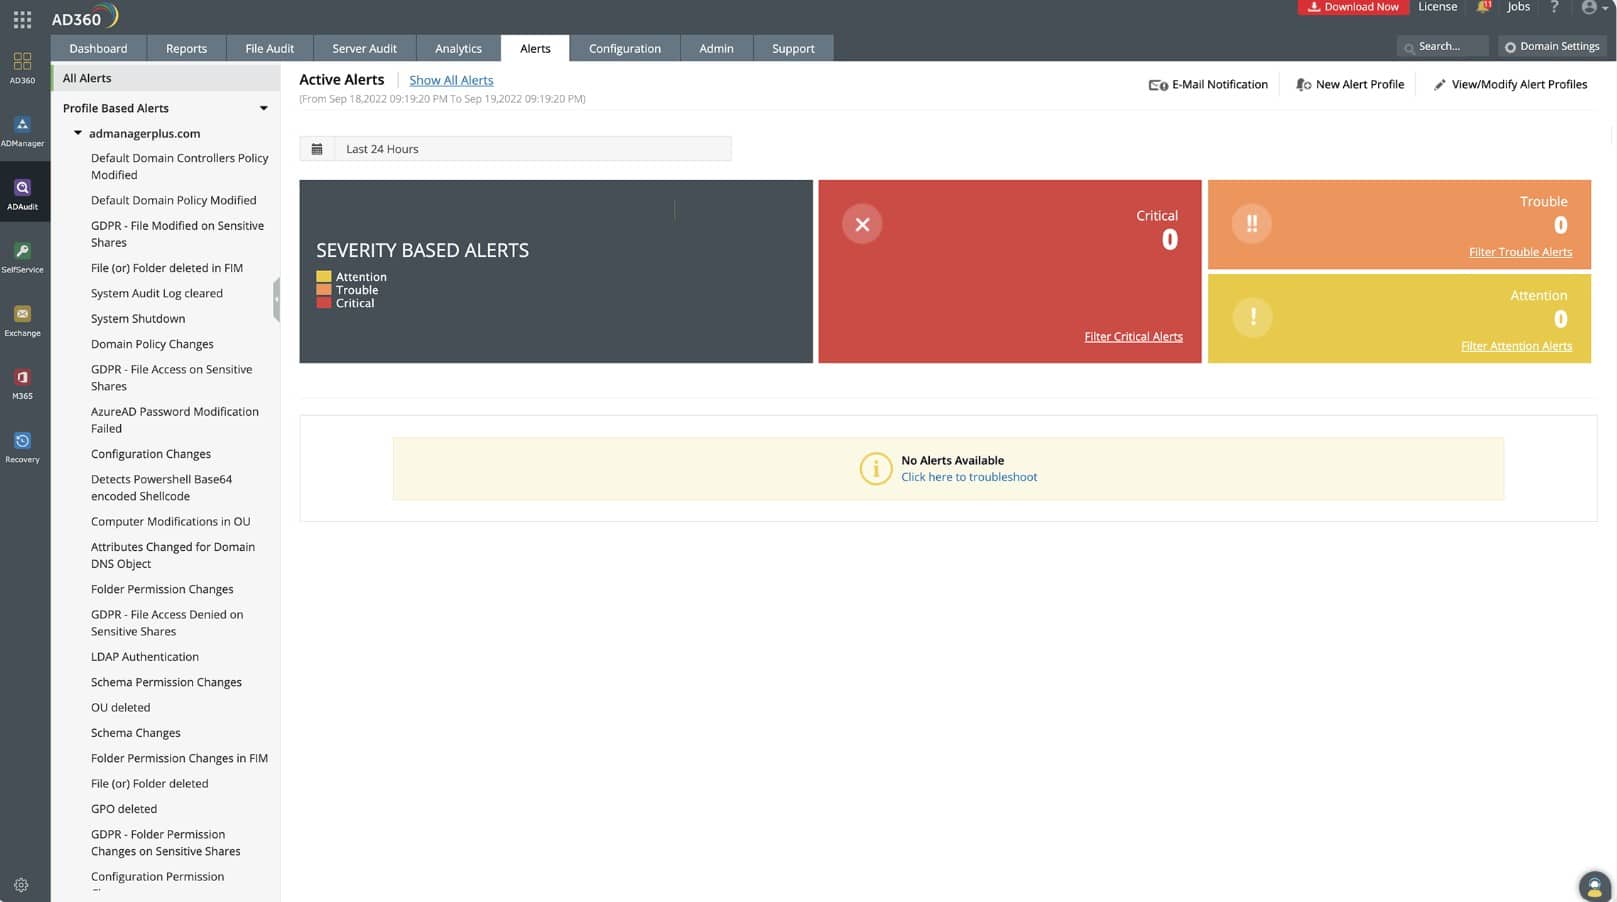Open the help question mark icon

pyautogui.click(x=1554, y=7)
